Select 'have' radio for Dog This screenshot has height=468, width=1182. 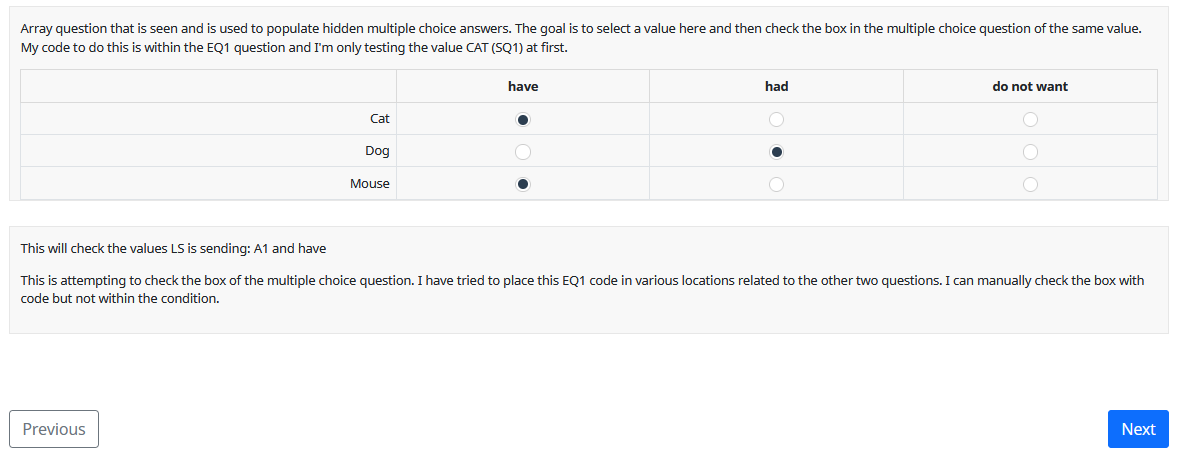(523, 152)
